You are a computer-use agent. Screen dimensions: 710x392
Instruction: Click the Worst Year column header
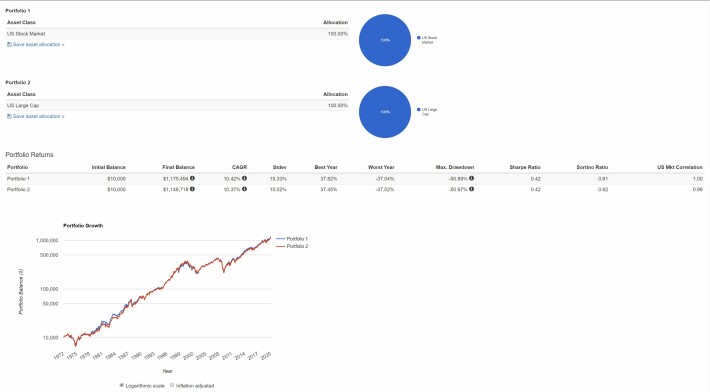[381, 167]
